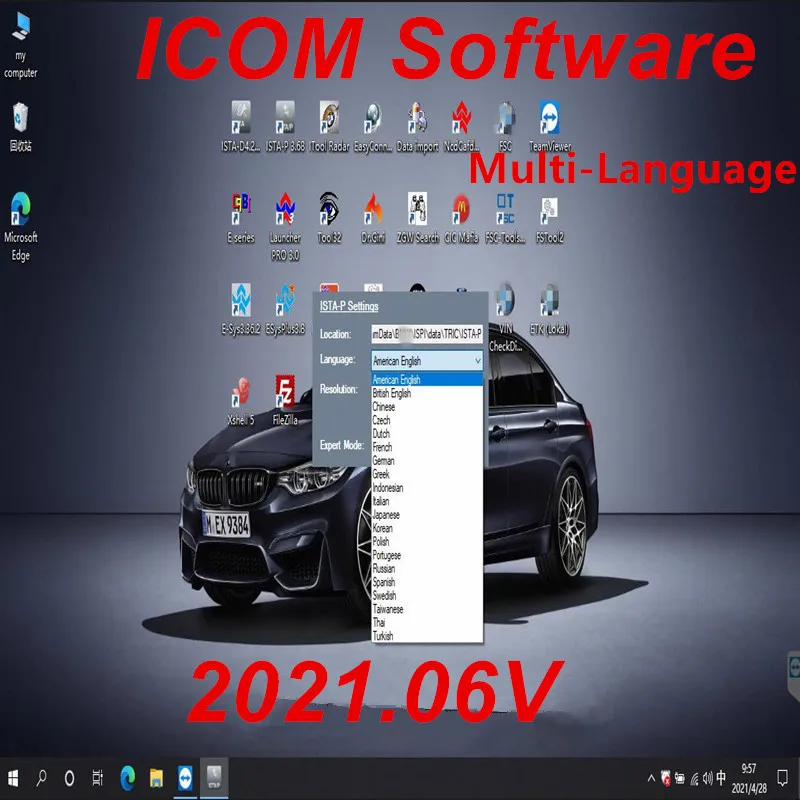Viewport: 800px width, 800px height.
Task: Click the Location path input field
Action: click(x=427, y=334)
